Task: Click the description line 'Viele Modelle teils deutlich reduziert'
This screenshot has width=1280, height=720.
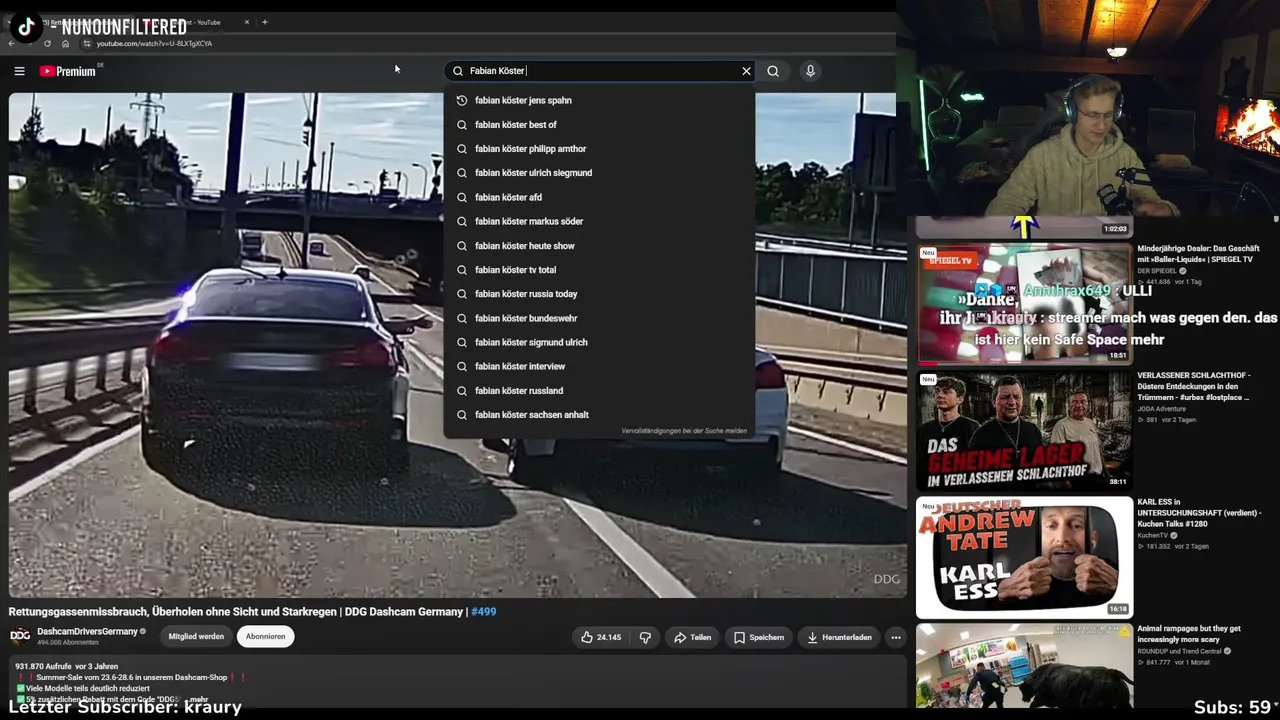Action: 82,689
